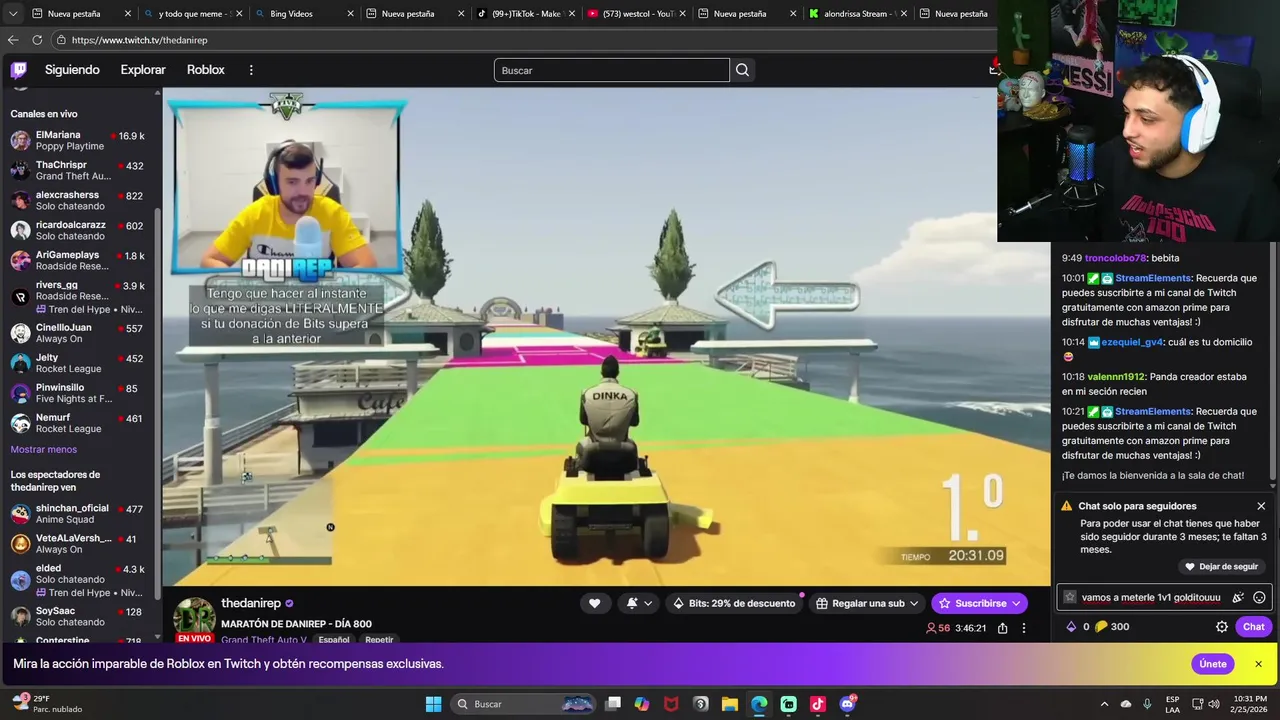The image size is (1280, 720).
Task: Click the purple Chat send button
Action: [x=1254, y=627]
